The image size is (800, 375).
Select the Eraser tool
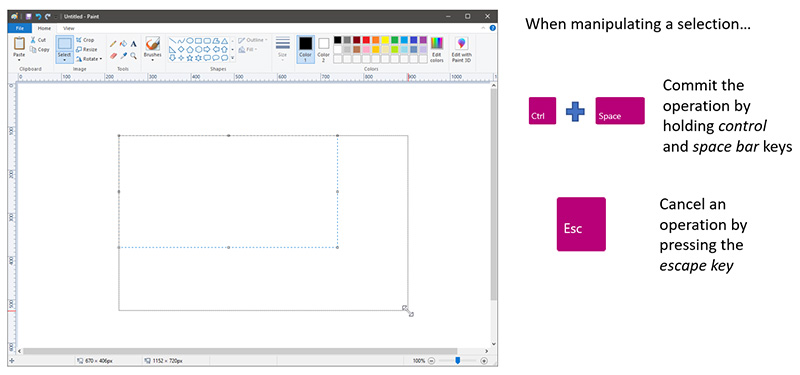click(113, 55)
